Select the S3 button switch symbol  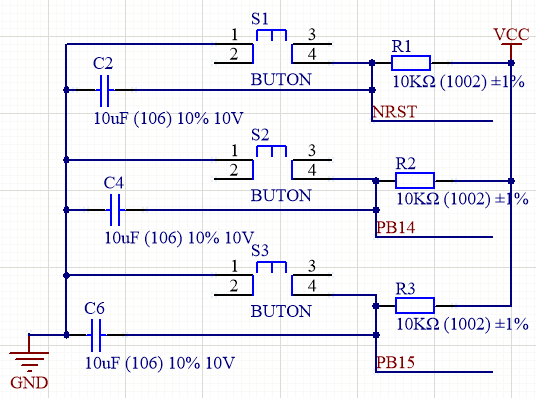tap(272, 278)
